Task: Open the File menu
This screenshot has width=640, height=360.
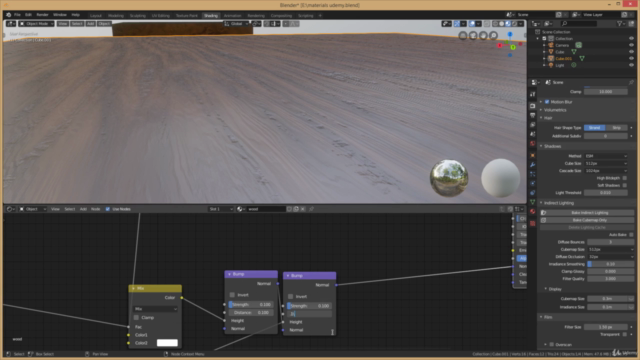Action: pyautogui.click(x=17, y=15)
